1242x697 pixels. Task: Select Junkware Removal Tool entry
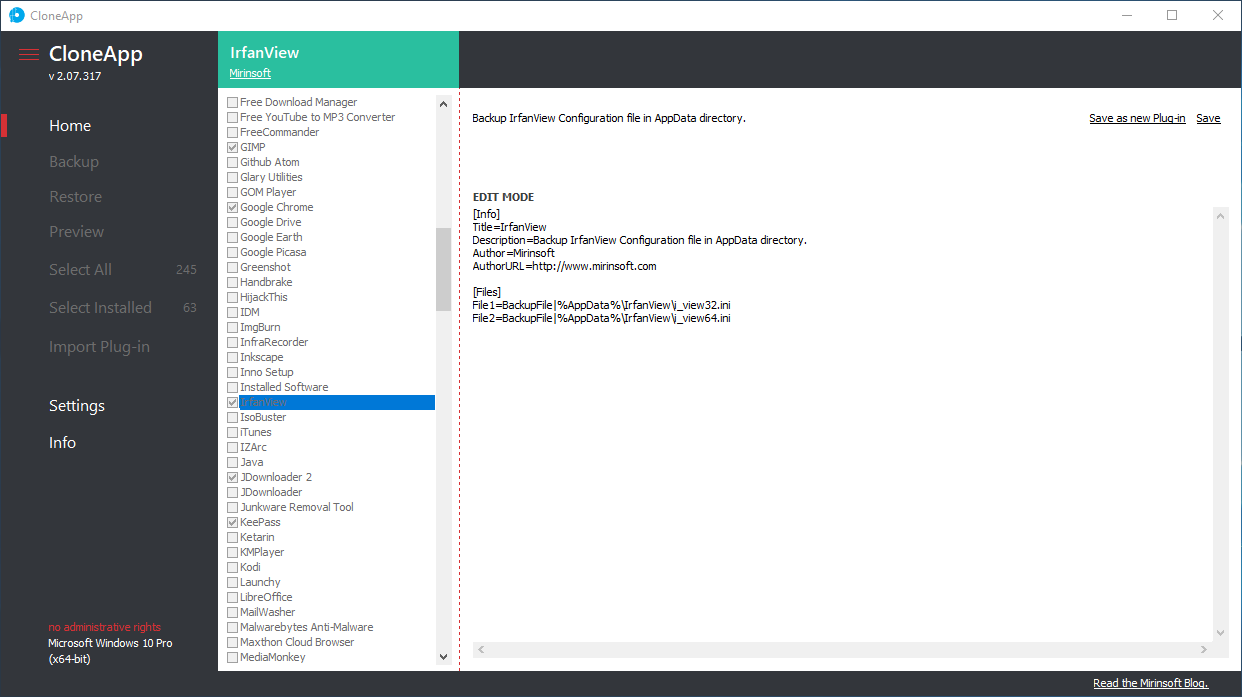pos(297,507)
